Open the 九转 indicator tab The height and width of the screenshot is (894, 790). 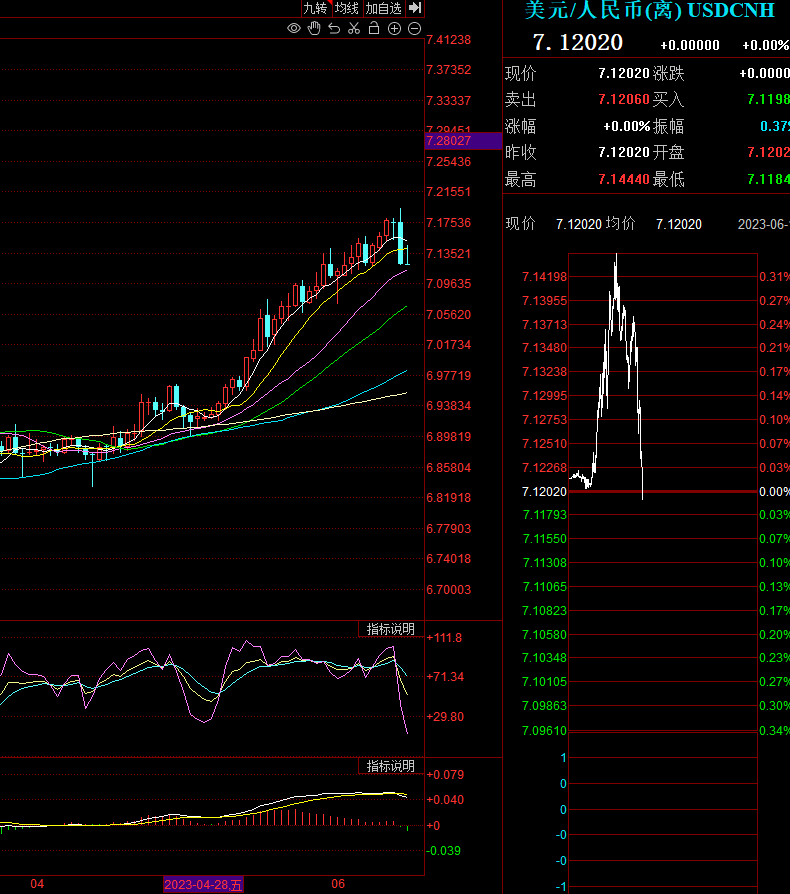tap(316, 8)
